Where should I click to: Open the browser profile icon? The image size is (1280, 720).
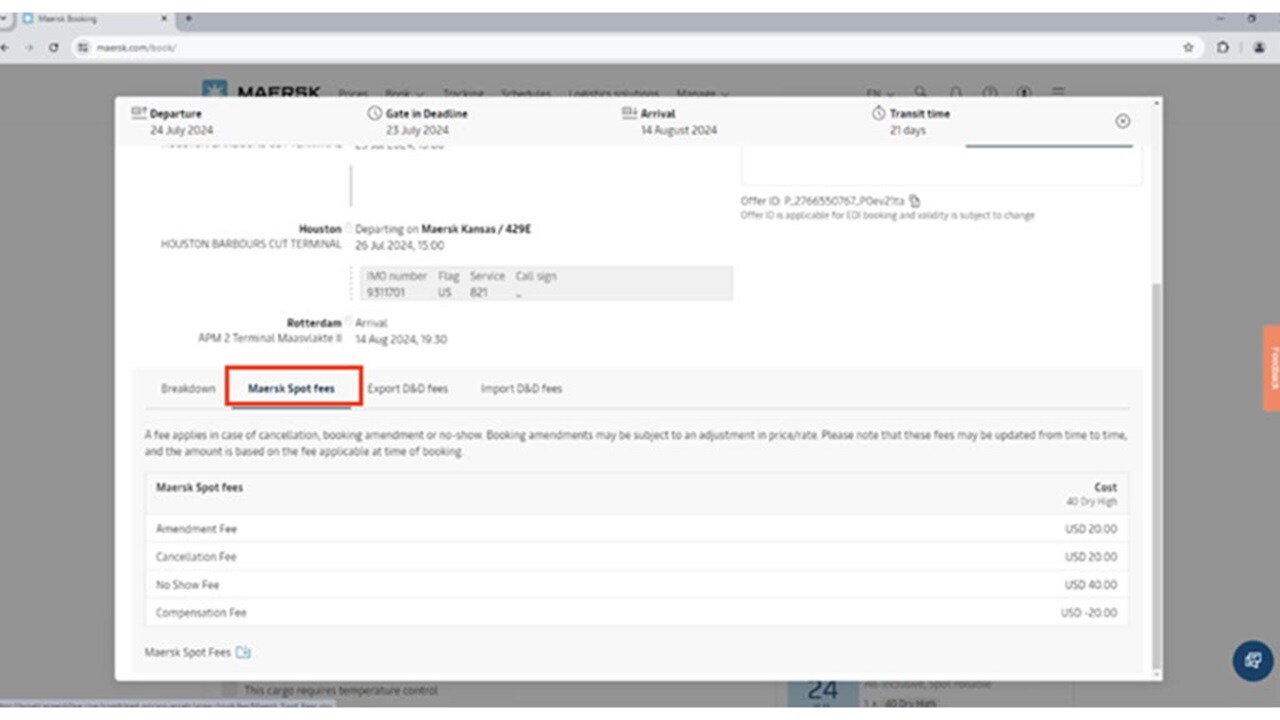1259,47
